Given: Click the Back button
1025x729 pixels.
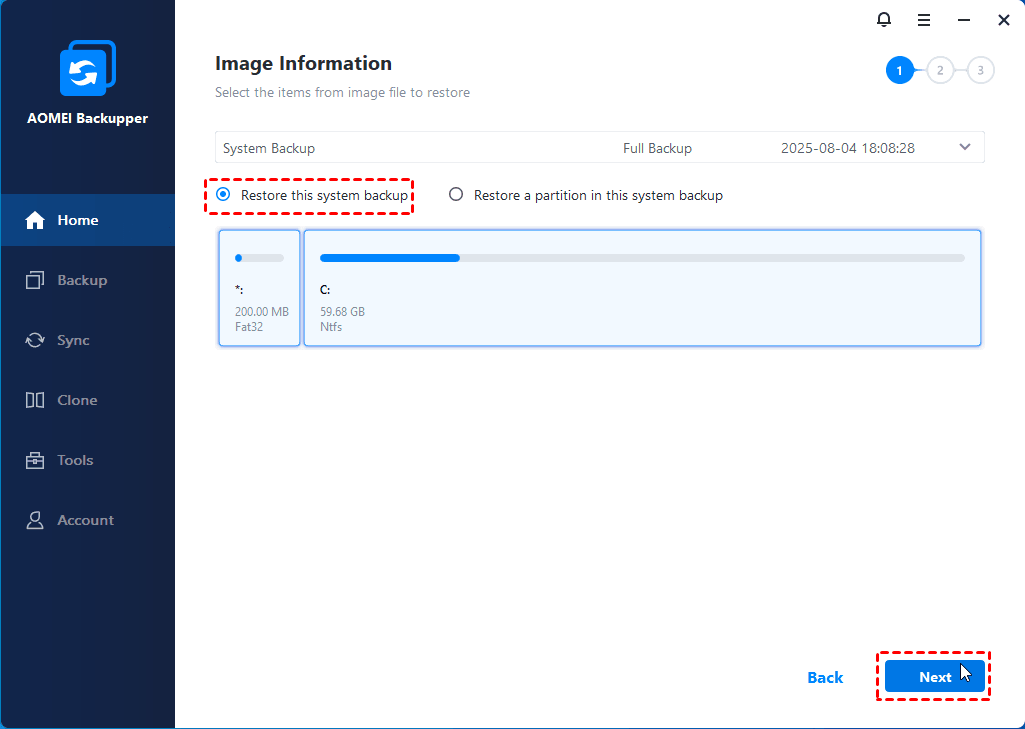Looking at the screenshot, I should [825, 677].
